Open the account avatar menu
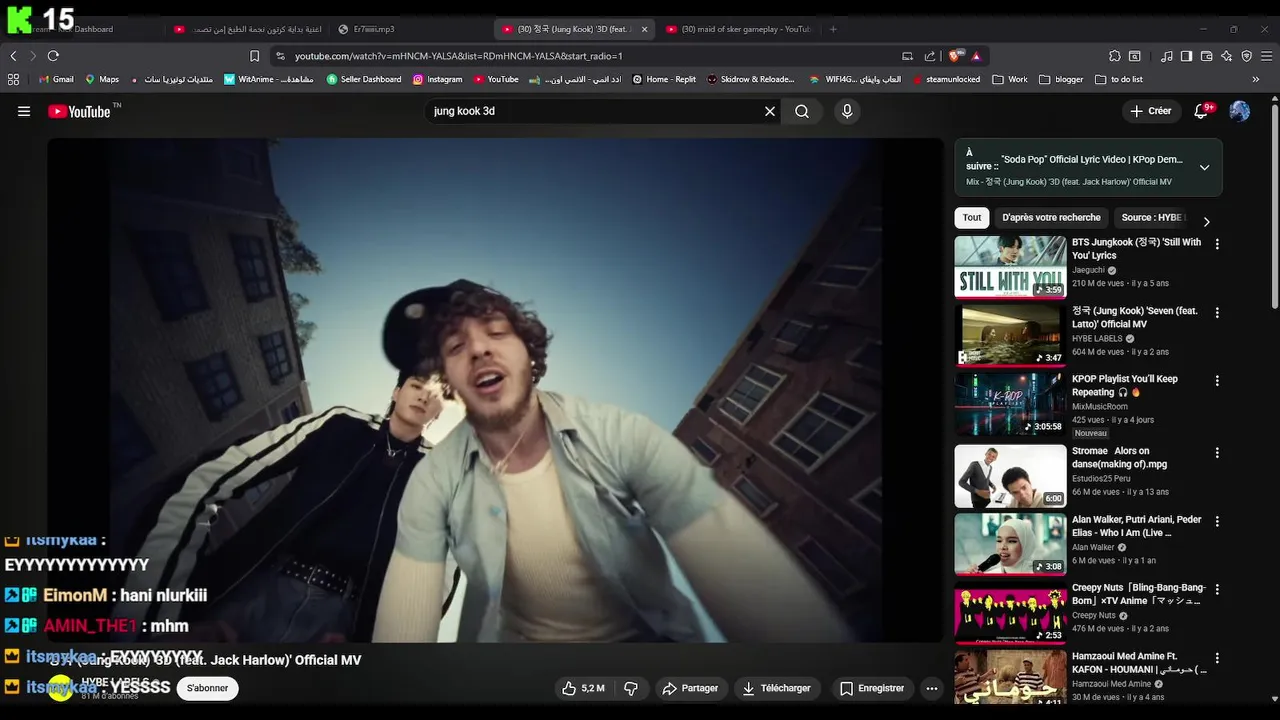 tap(1239, 111)
